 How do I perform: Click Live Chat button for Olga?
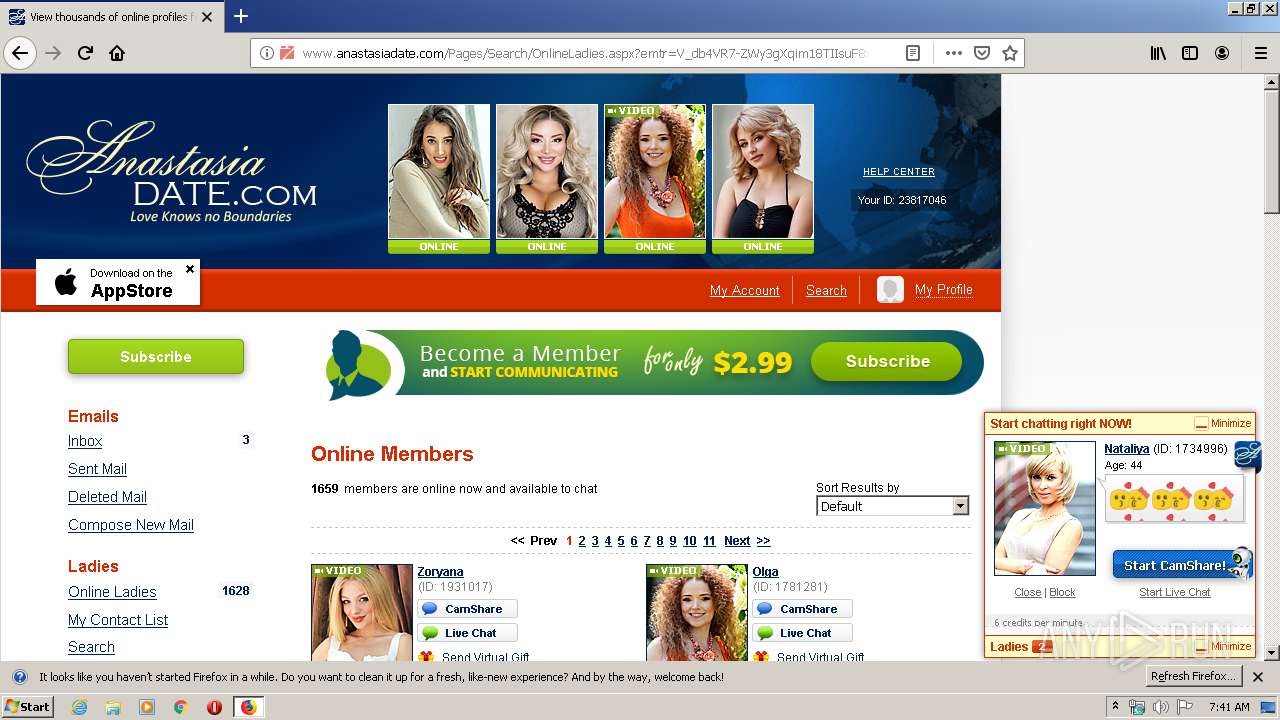tap(802, 633)
